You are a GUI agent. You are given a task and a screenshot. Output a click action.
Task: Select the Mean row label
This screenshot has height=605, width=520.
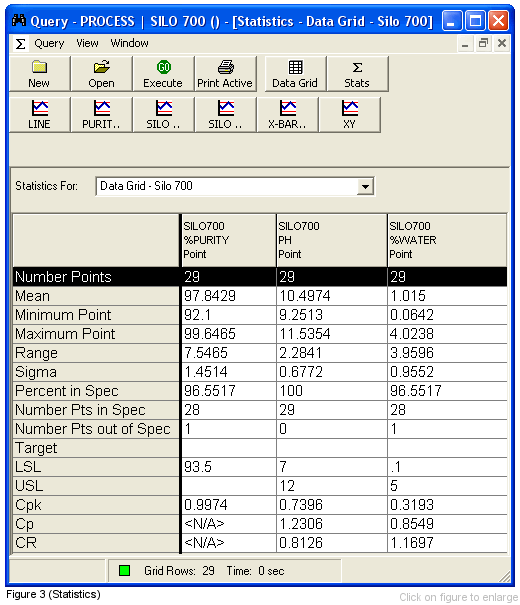coord(96,296)
